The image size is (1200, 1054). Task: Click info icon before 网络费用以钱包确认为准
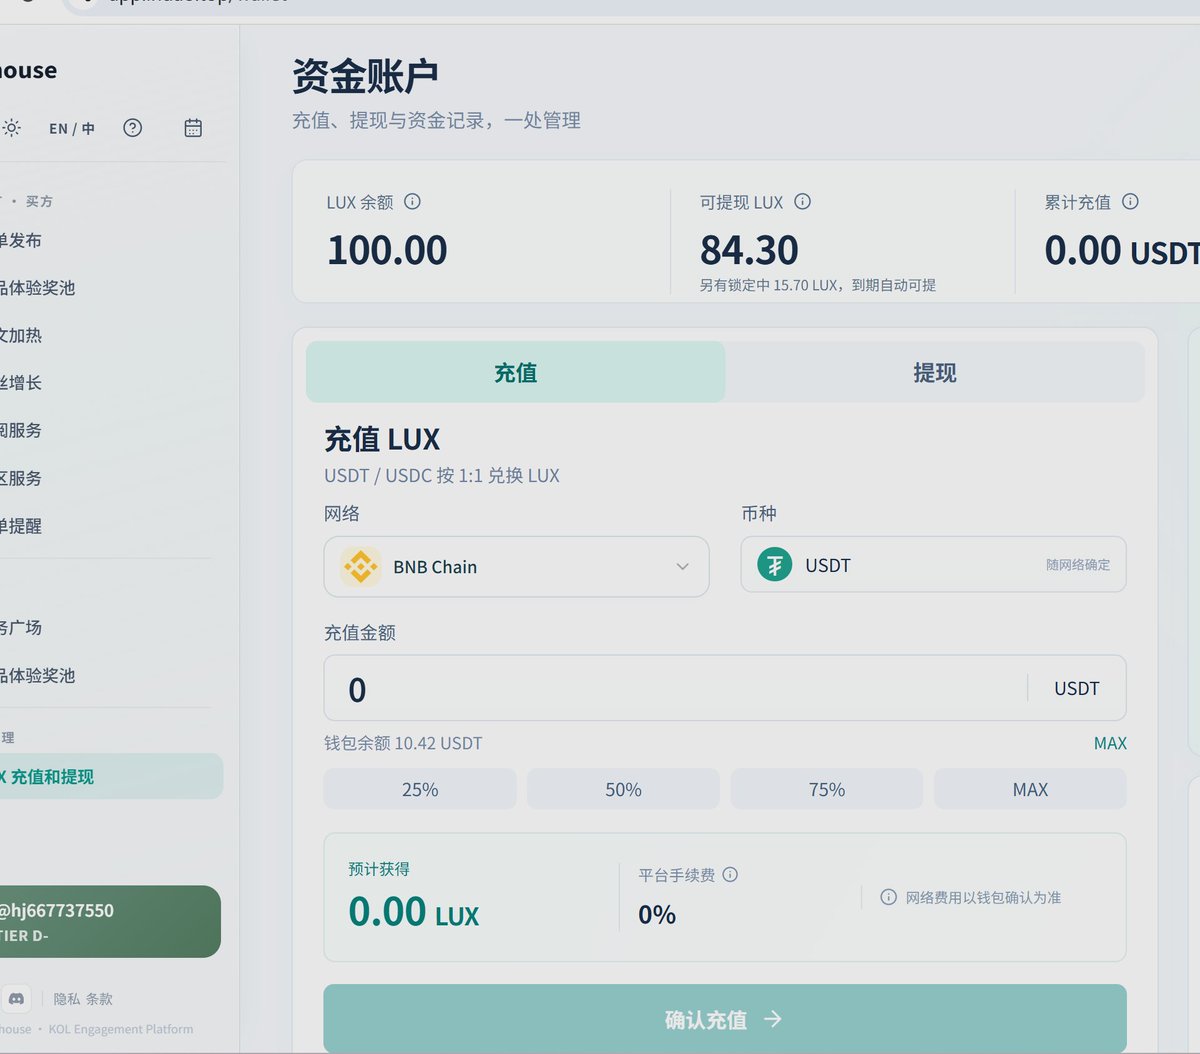(x=888, y=897)
